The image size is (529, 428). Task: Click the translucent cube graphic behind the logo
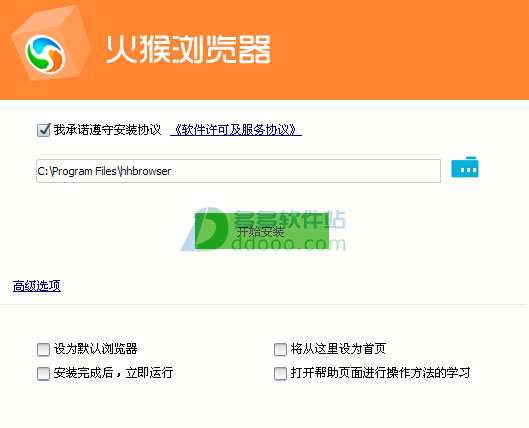51,43
